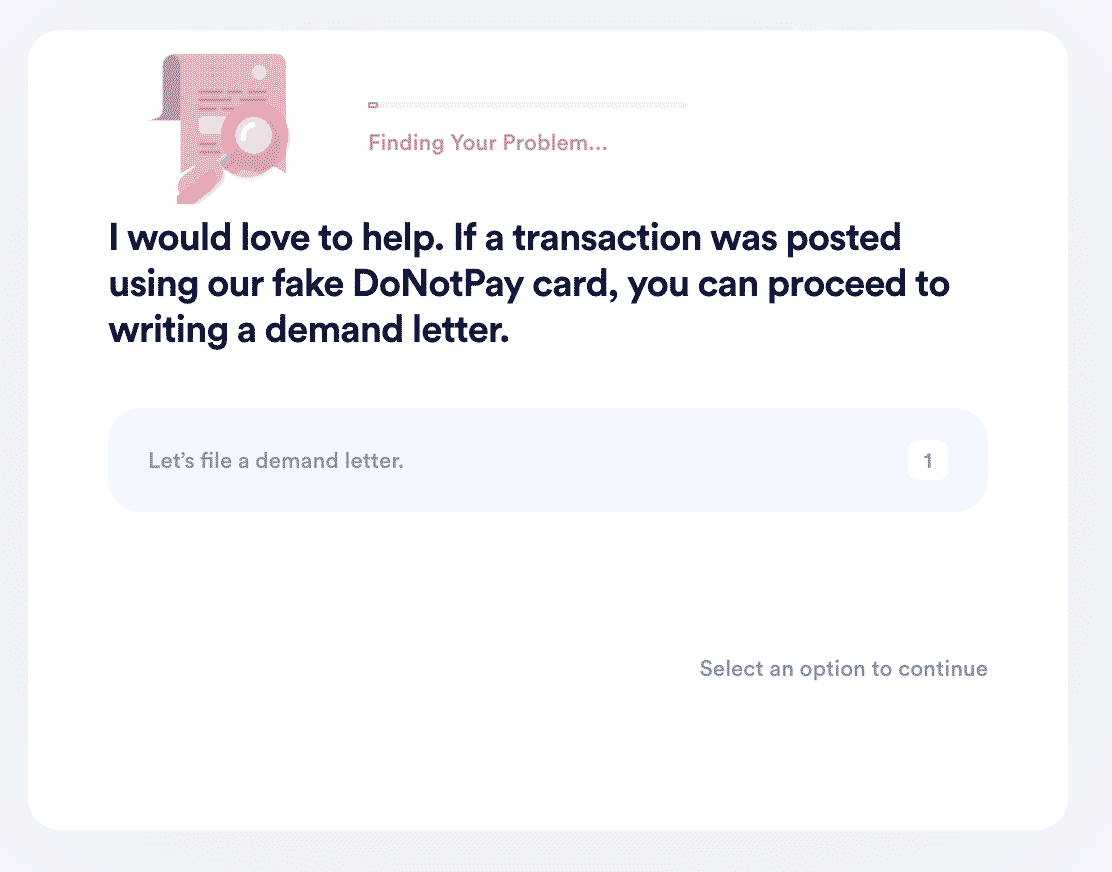Click the magnifier handle in the illustration
Image resolution: width=1112 pixels, height=872 pixels.
(x=226, y=162)
